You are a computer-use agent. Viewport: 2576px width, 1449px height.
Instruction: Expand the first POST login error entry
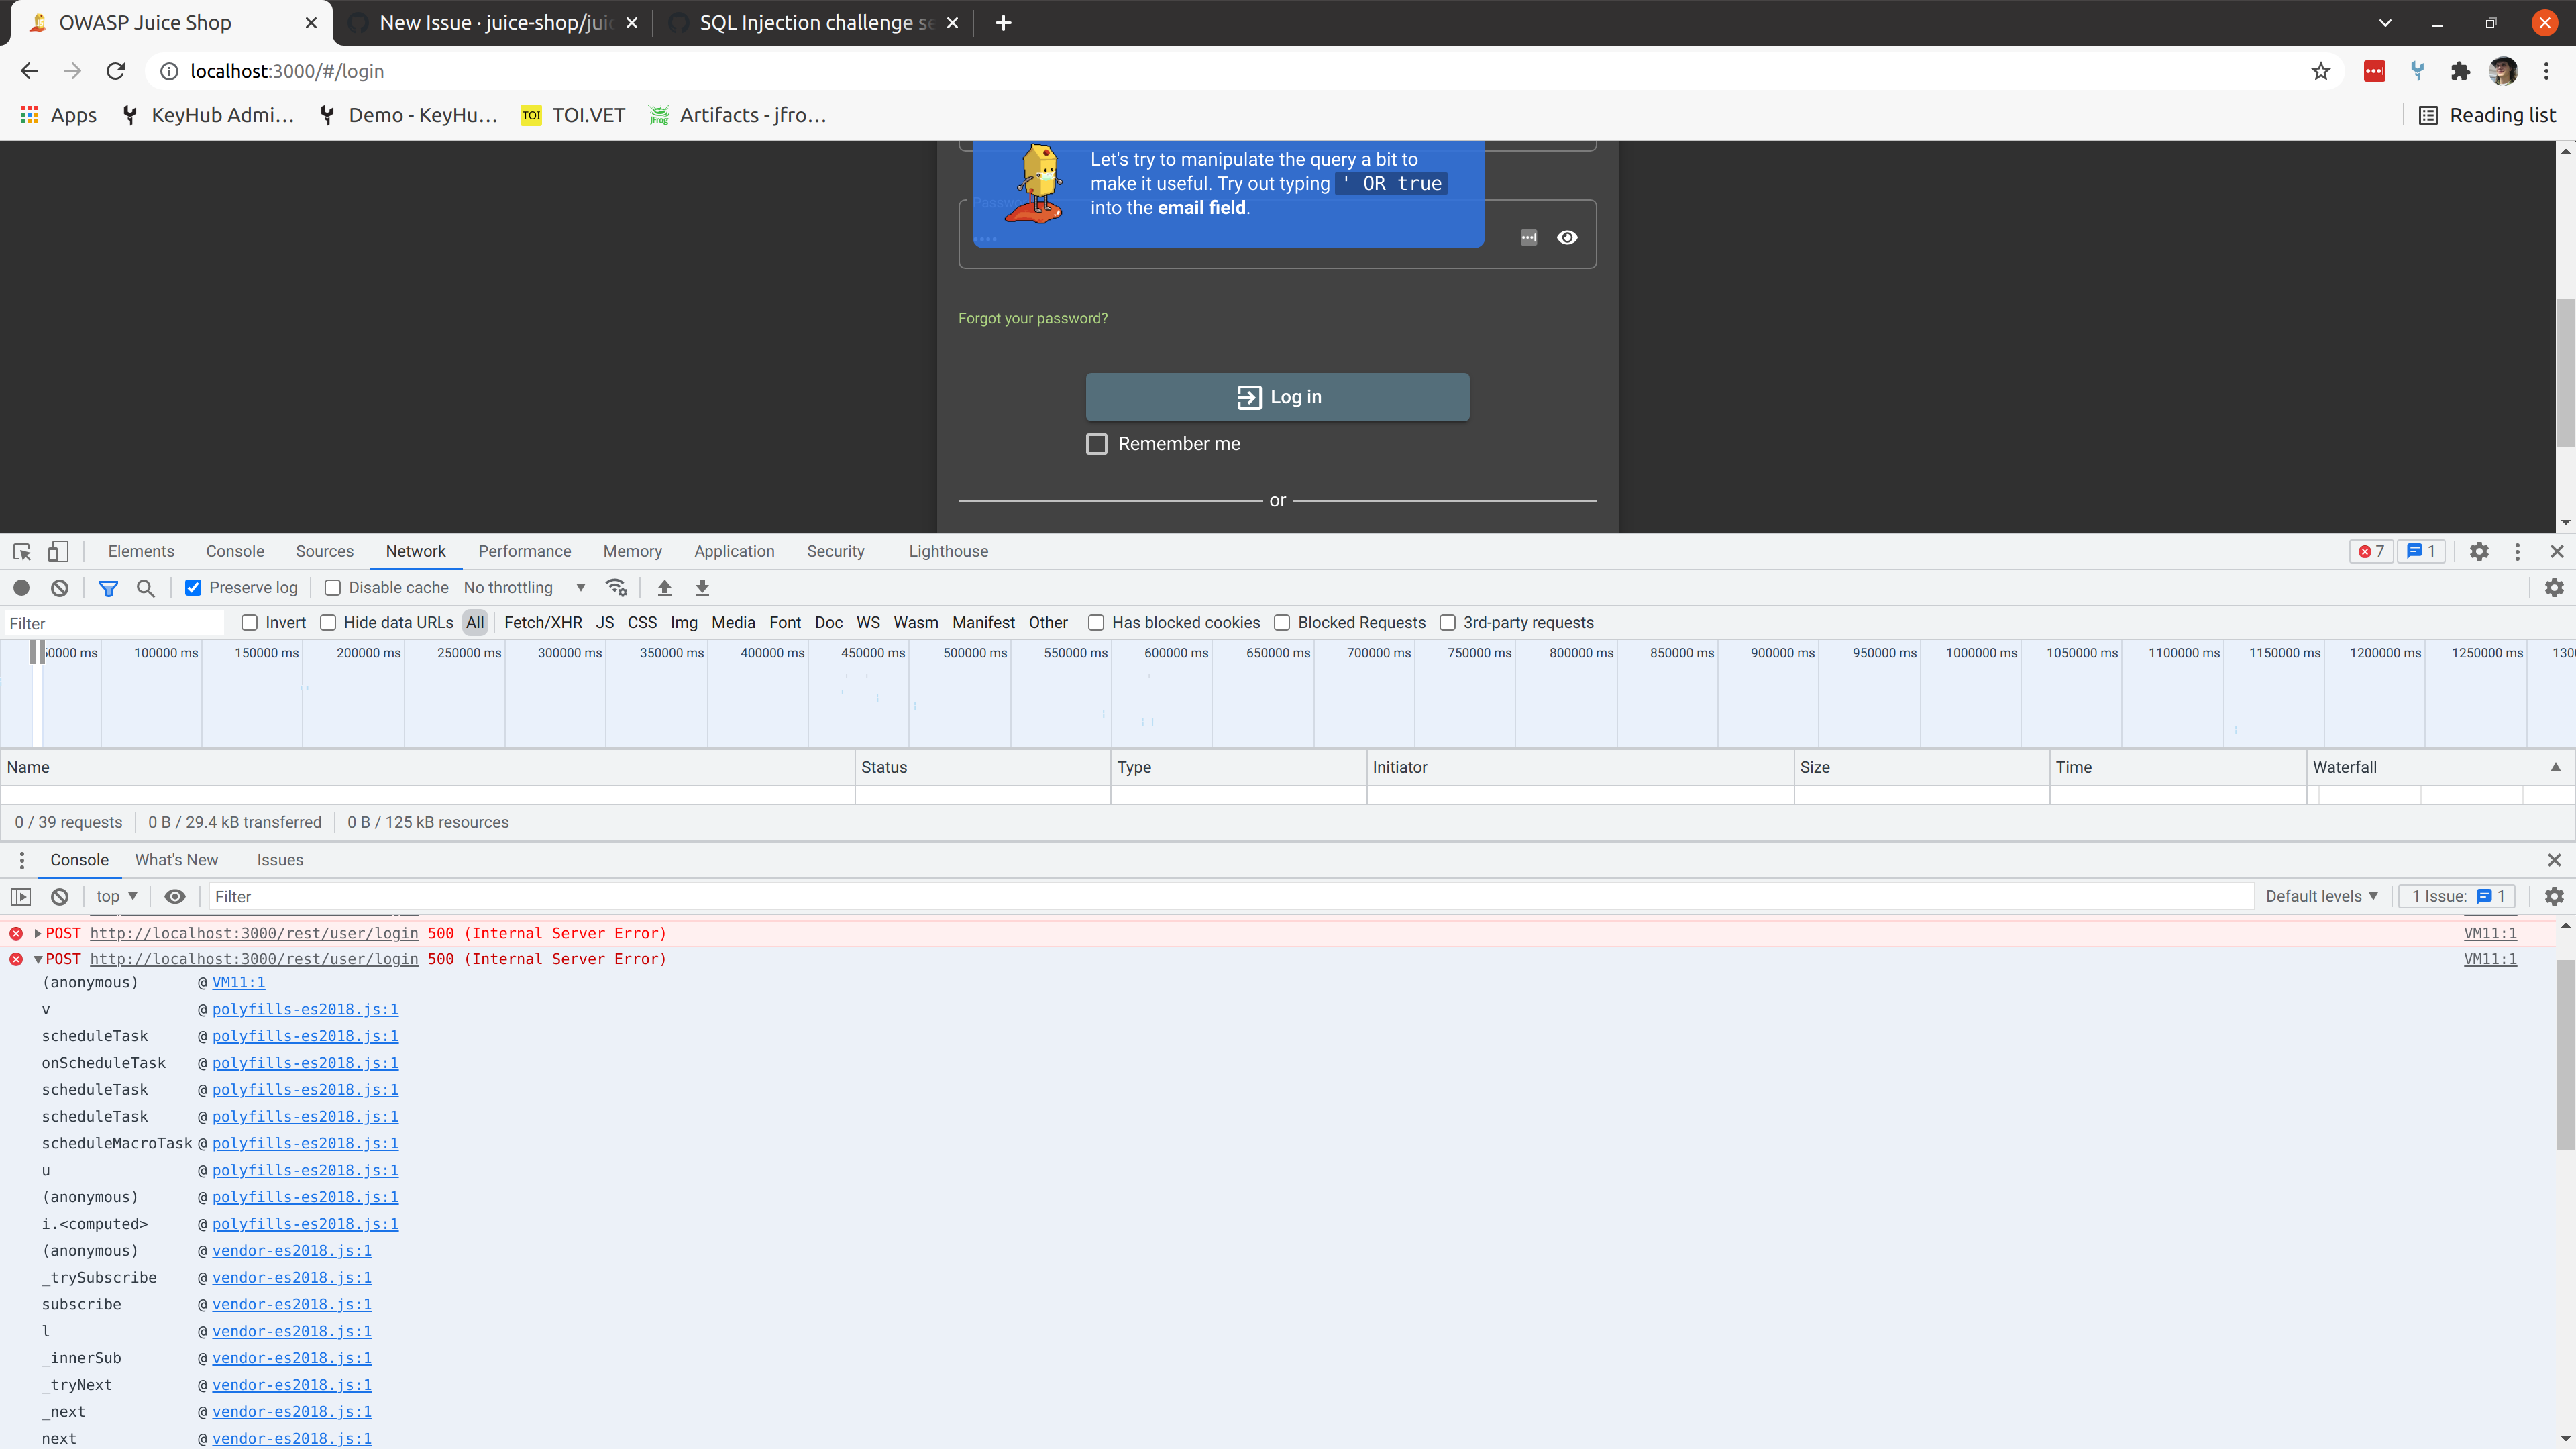[x=38, y=933]
